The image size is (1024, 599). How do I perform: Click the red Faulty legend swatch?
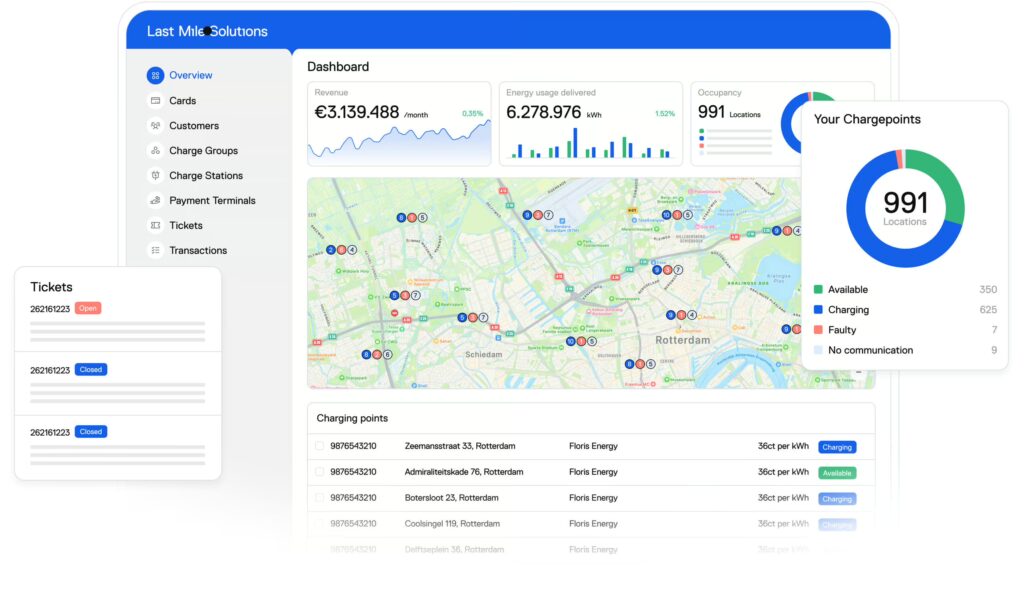click(x=818, y=330)
